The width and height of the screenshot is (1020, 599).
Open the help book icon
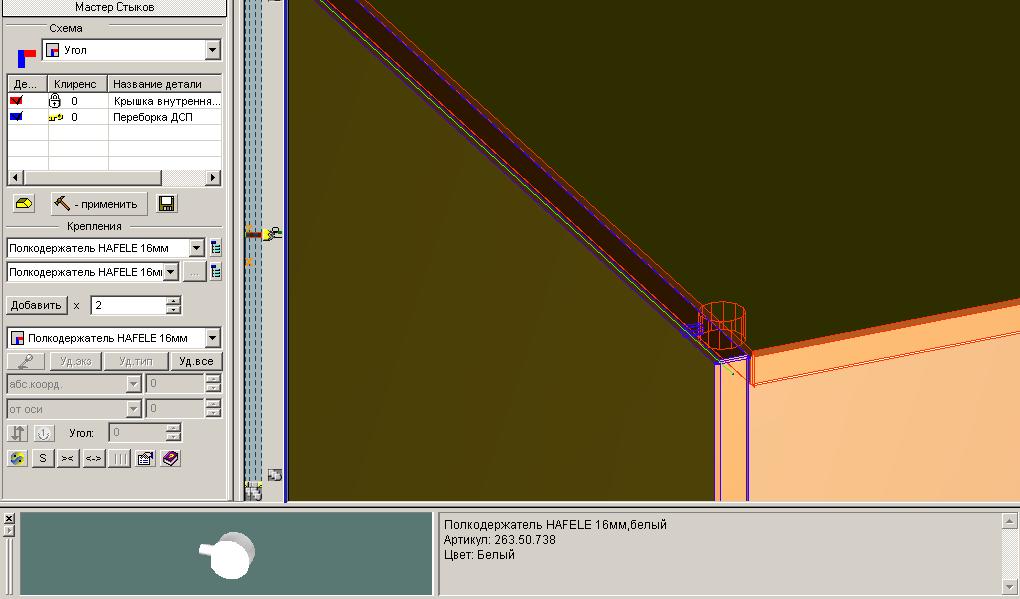tap(171, 458)
